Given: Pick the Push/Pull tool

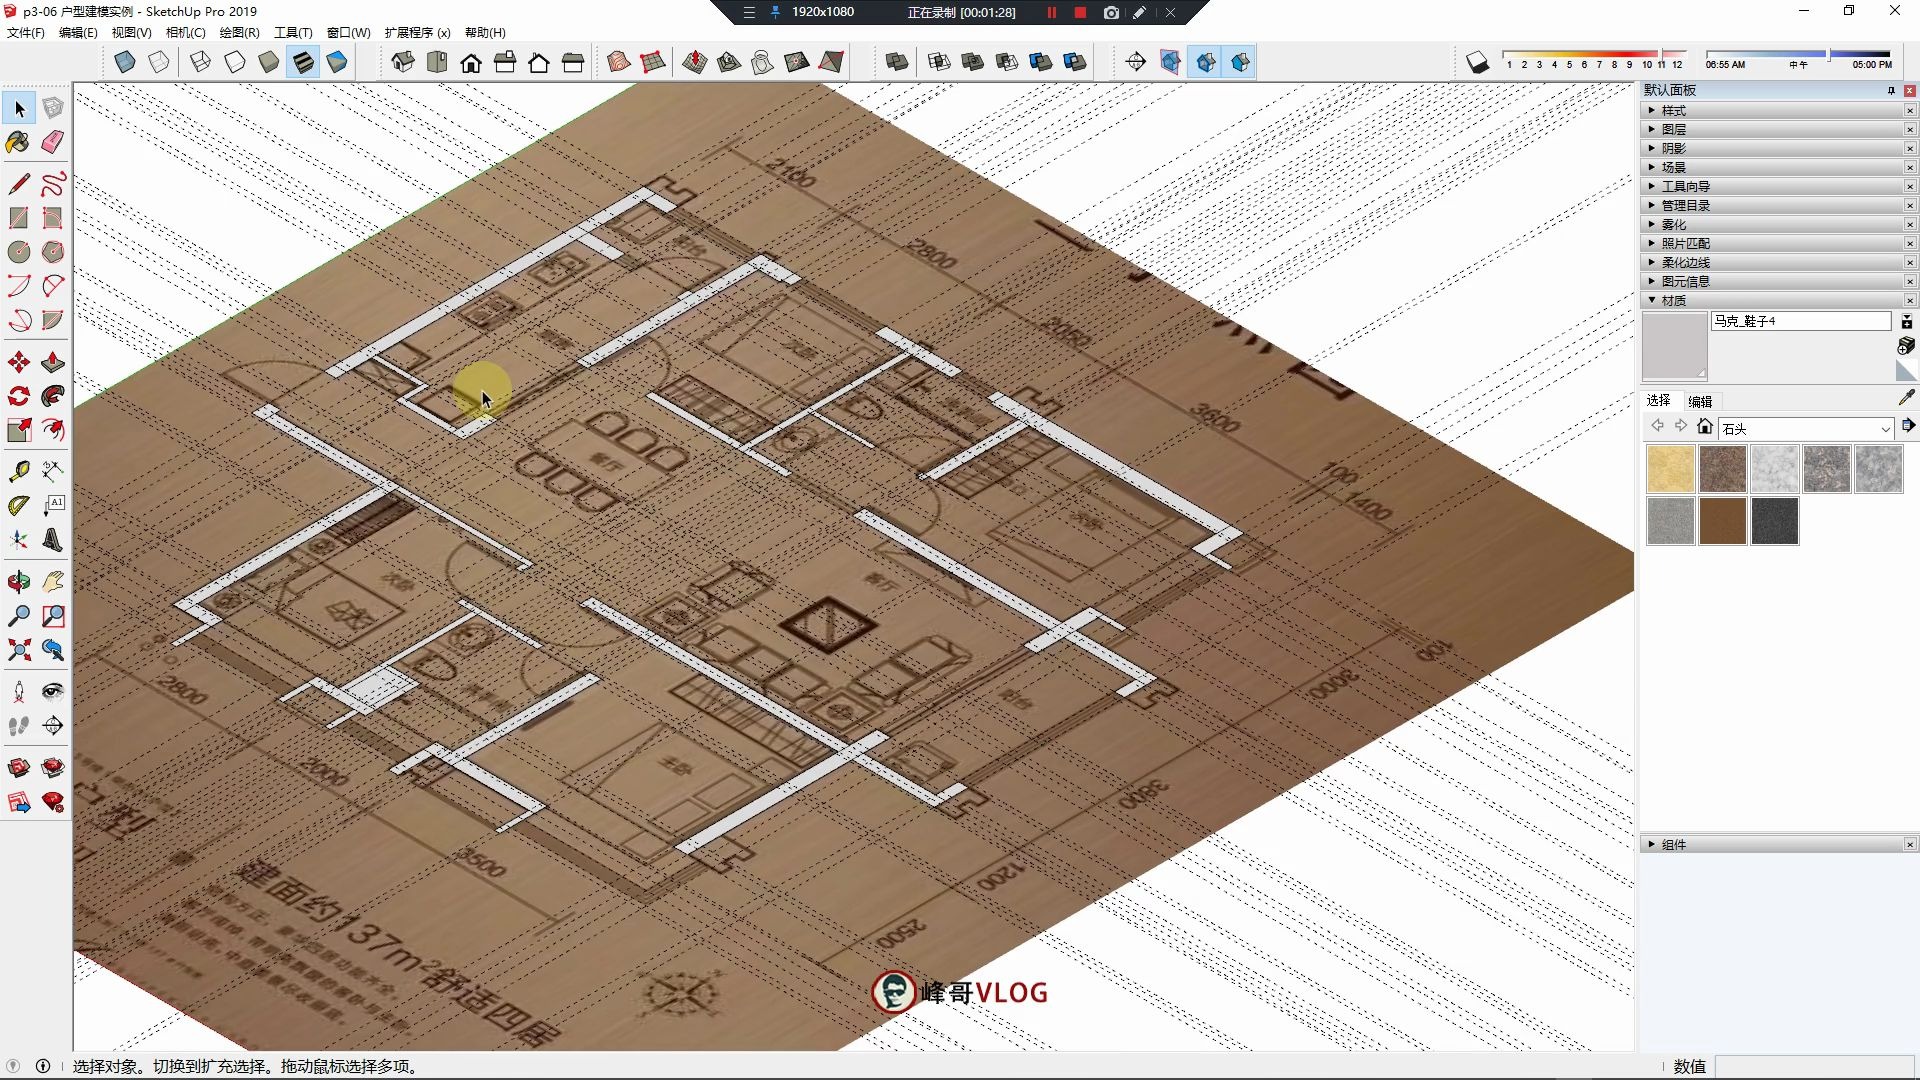Looking at the screenshot, I should coord(53,362).
